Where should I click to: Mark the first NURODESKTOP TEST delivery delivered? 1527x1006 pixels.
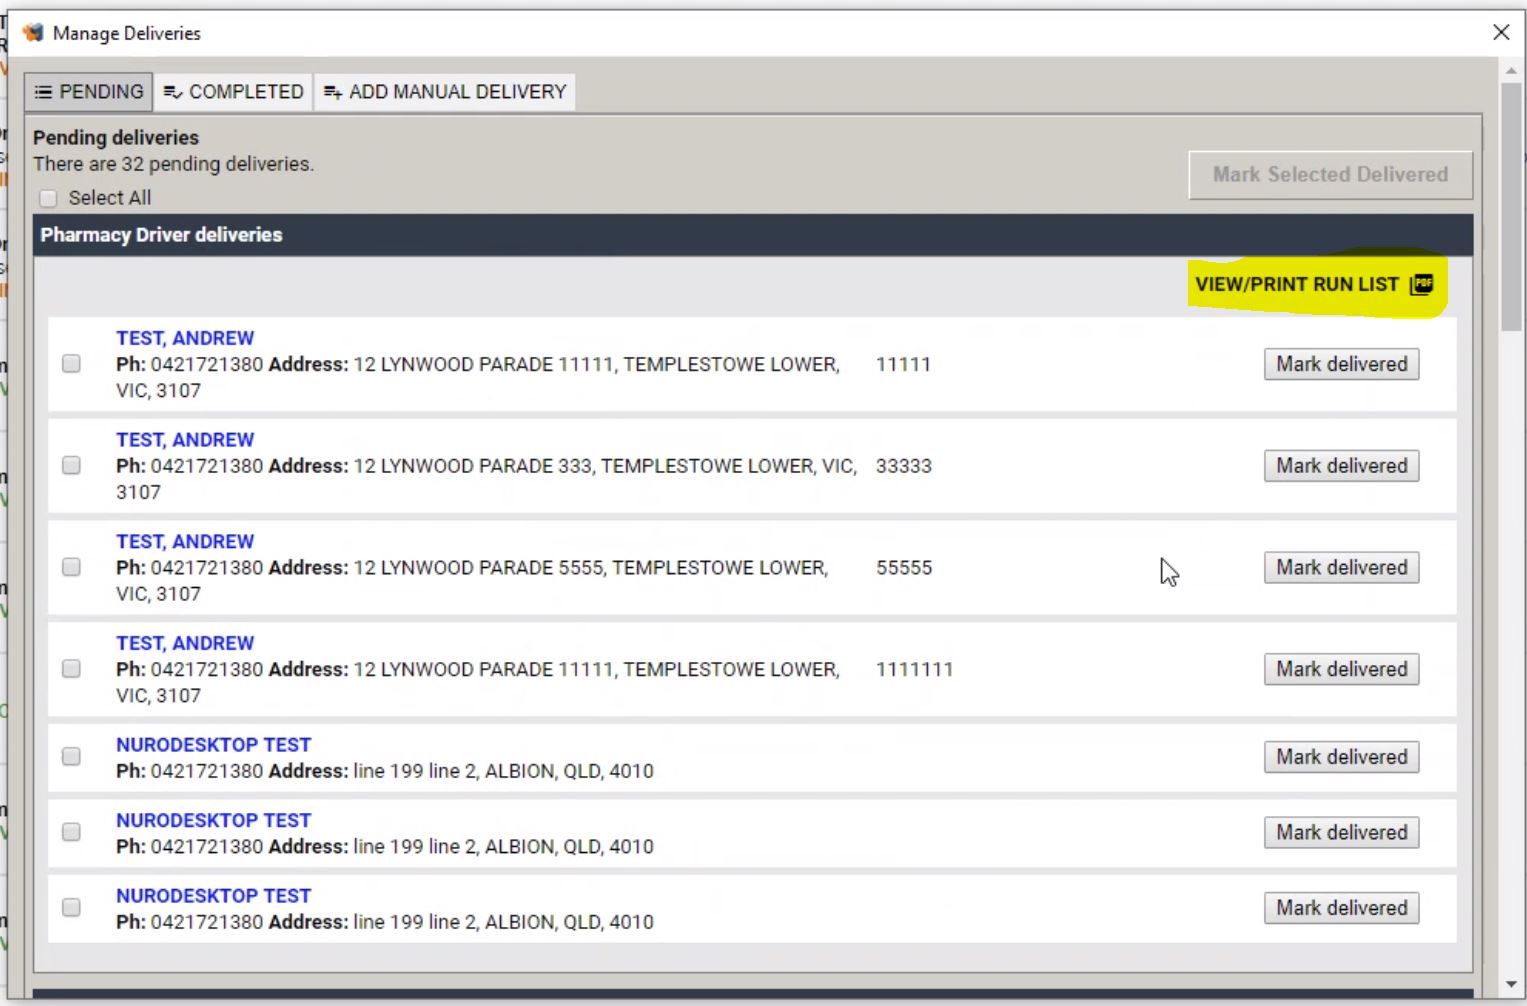[1341, 757]
